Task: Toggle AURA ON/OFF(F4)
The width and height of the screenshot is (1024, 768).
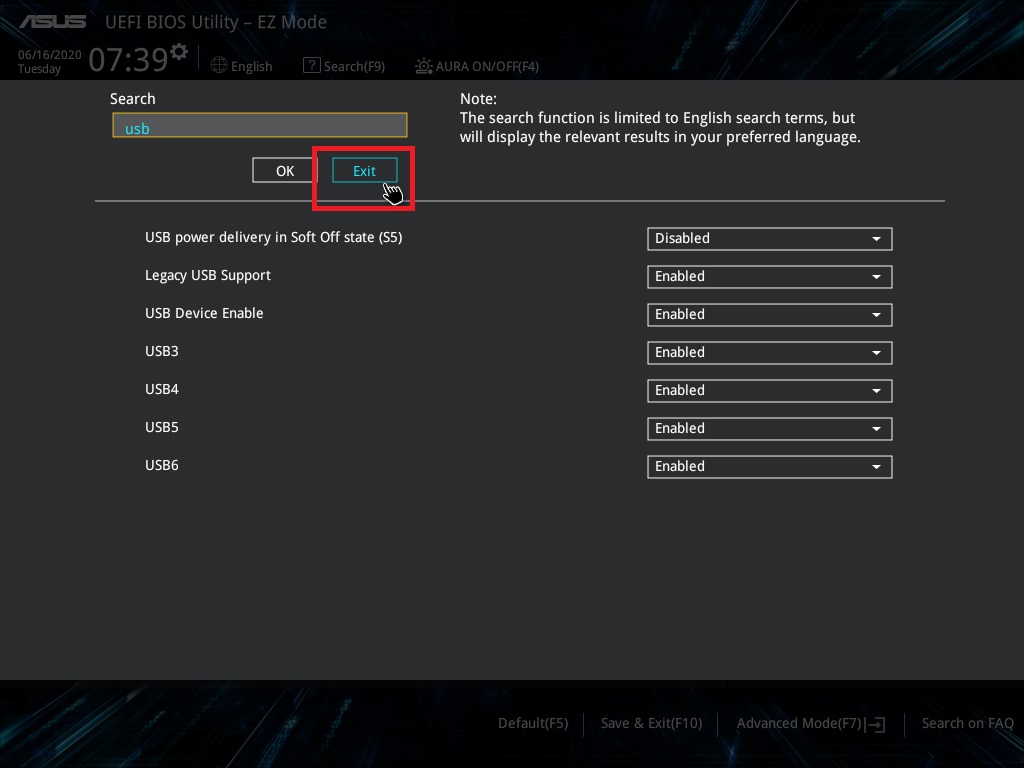Action: 477,66
